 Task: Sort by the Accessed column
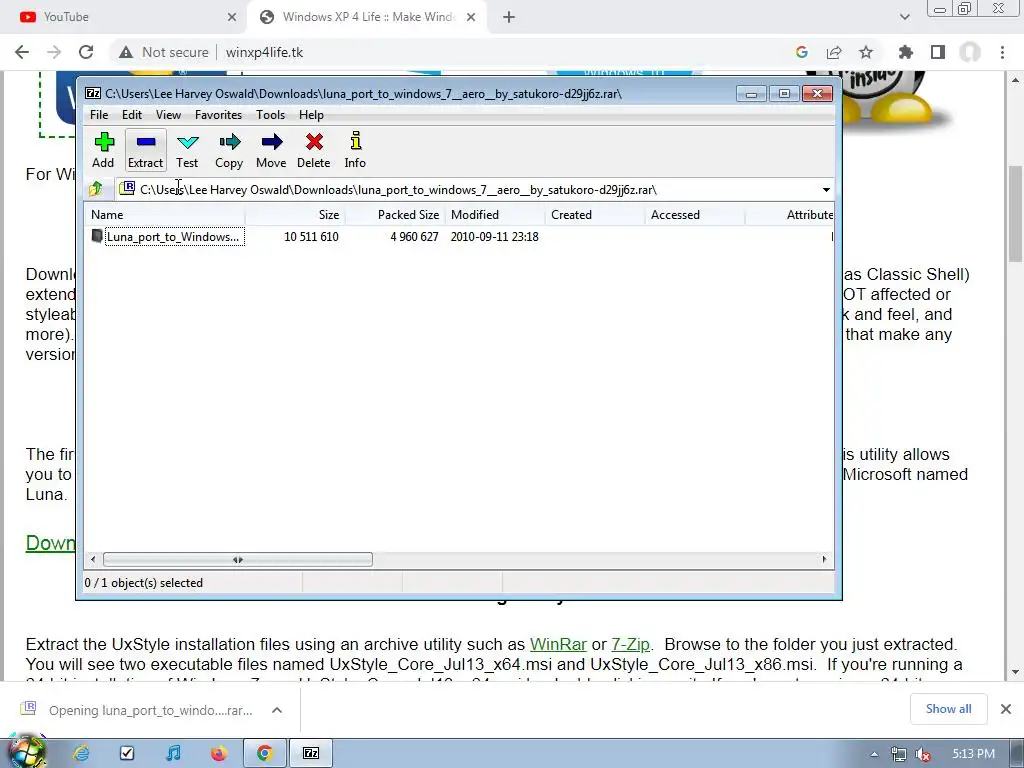click(x=694, y=215)
